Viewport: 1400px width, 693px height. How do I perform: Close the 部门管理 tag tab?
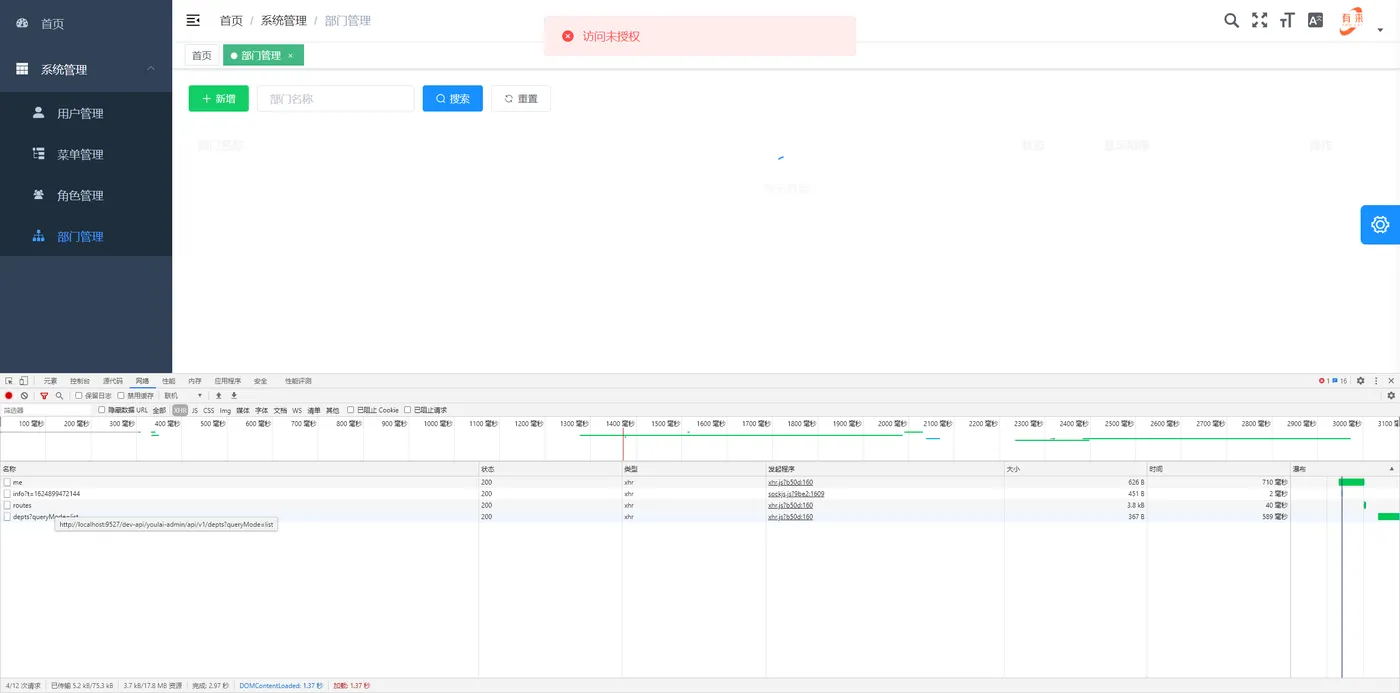pos(291,56)
